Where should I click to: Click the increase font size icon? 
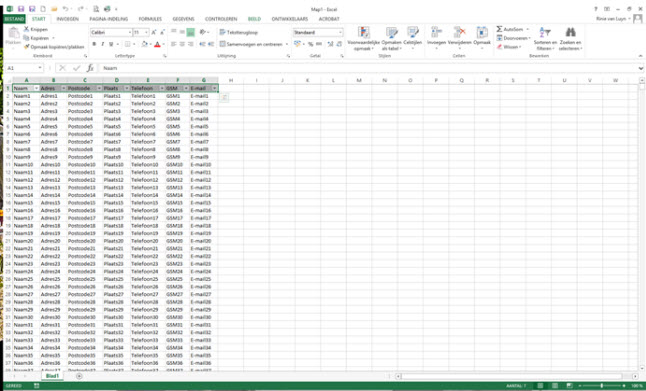[154, 32]
